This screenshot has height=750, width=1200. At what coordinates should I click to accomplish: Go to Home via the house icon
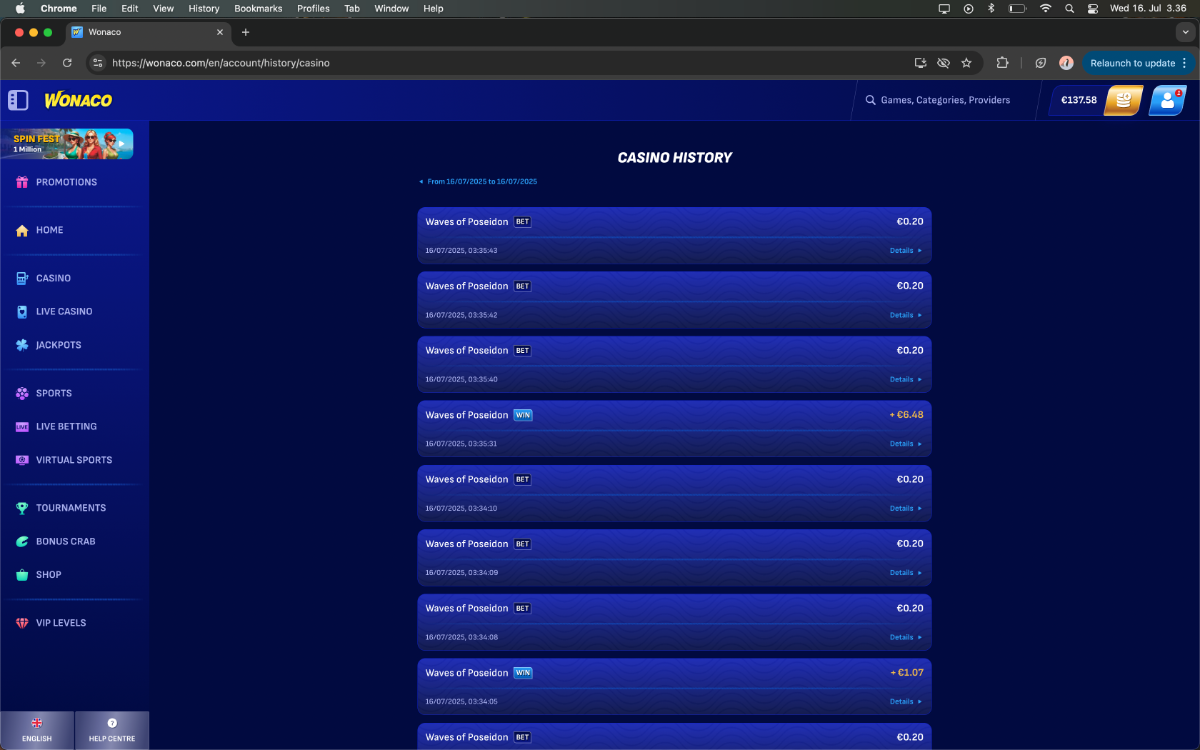(x=22, y=230)
